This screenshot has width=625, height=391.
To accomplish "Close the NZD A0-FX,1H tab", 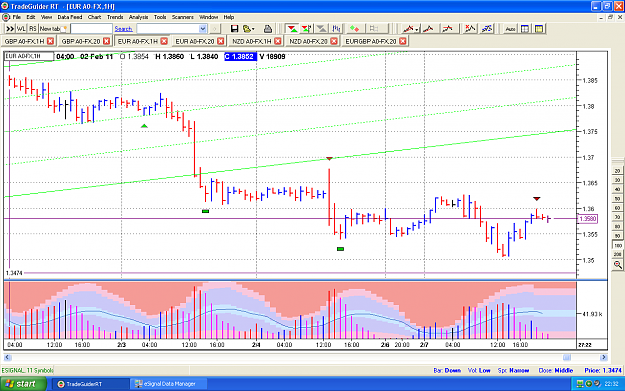I will 278,41.
